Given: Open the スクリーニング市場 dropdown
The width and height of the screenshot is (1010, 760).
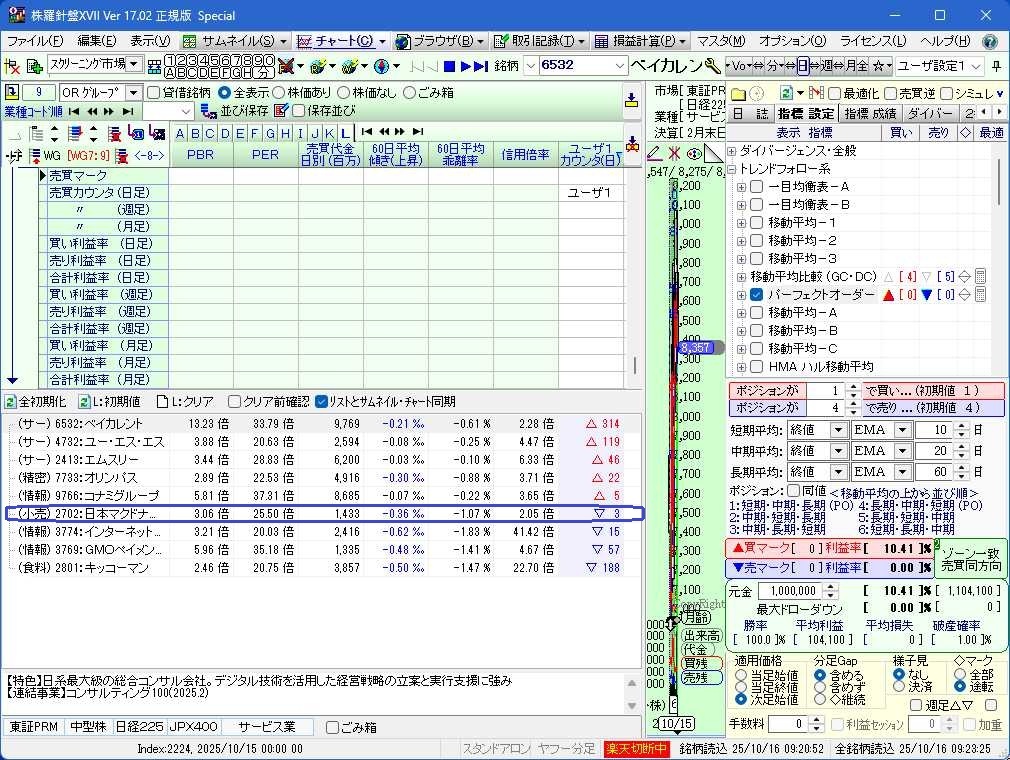Looking at the screenshot, I should pos(133,65).
